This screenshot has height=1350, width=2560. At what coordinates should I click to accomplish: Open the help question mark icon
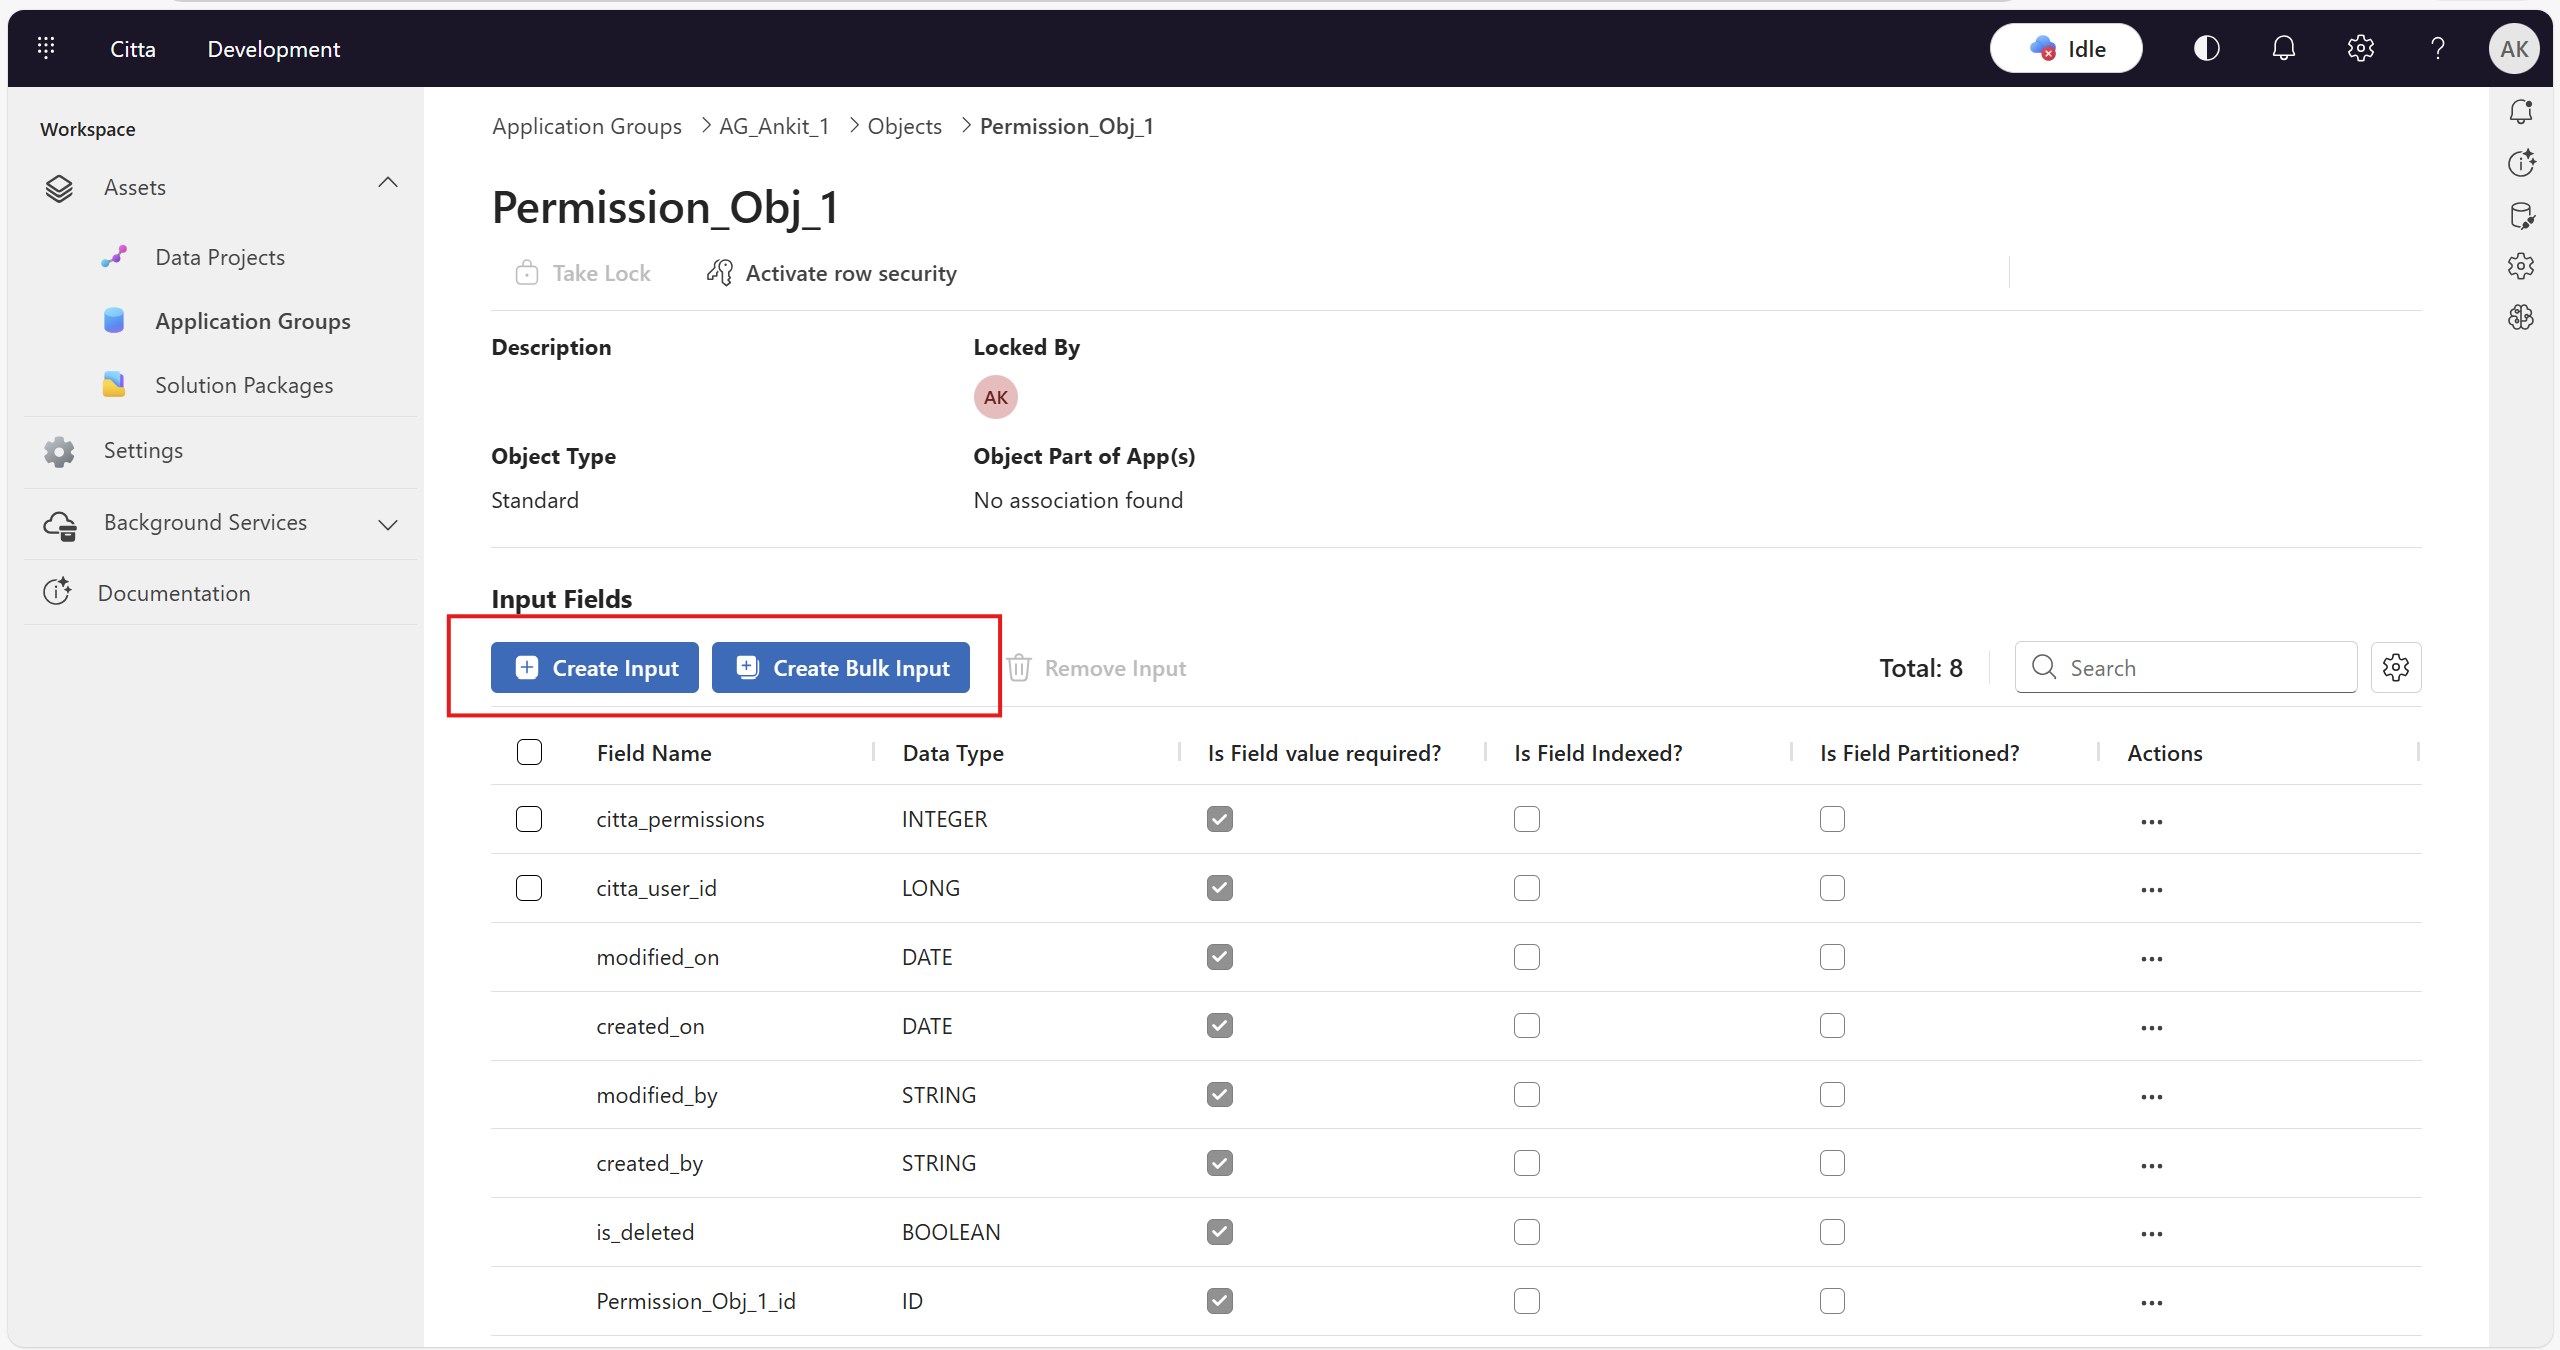click(2437, 48)
